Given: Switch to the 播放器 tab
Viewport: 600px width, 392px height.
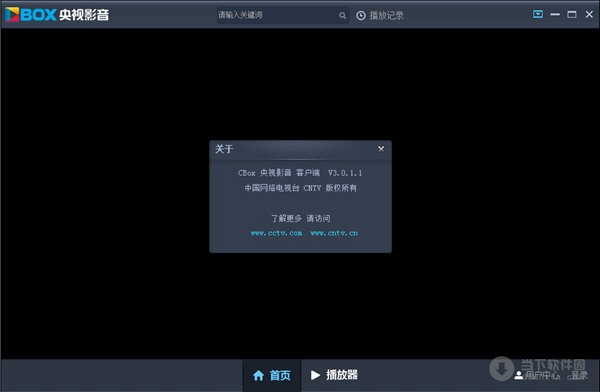Looking at the screenshot, I should 334,375.
